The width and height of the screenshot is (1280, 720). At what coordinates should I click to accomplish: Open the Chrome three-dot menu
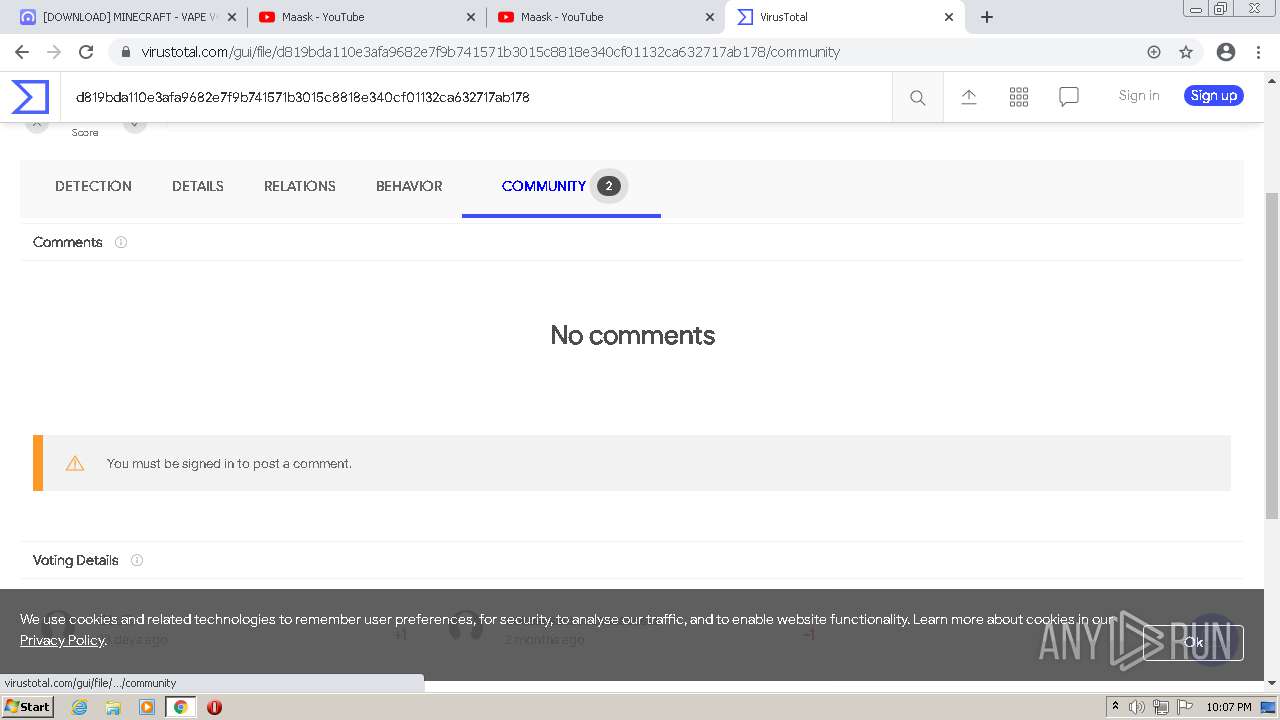1258,52
